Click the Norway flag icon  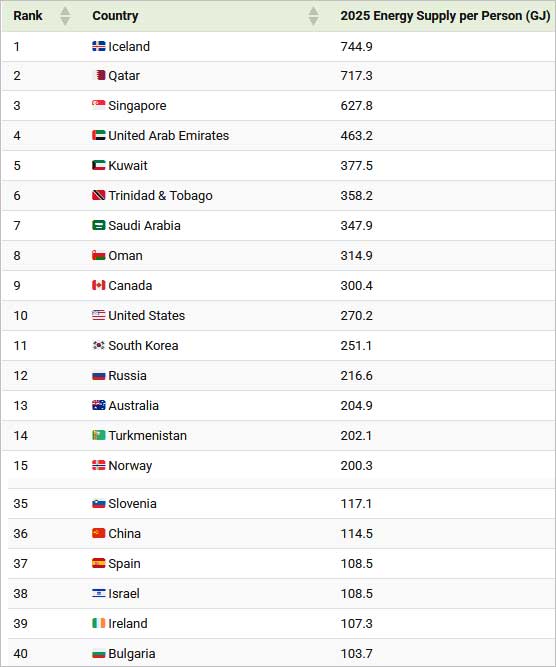tap(99, 465)
